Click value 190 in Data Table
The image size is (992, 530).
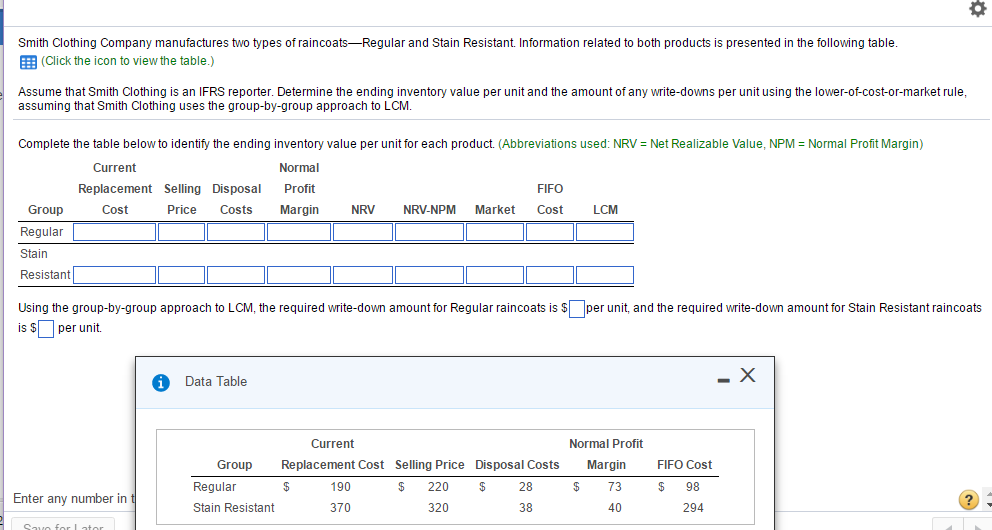[x=340, y=487]
